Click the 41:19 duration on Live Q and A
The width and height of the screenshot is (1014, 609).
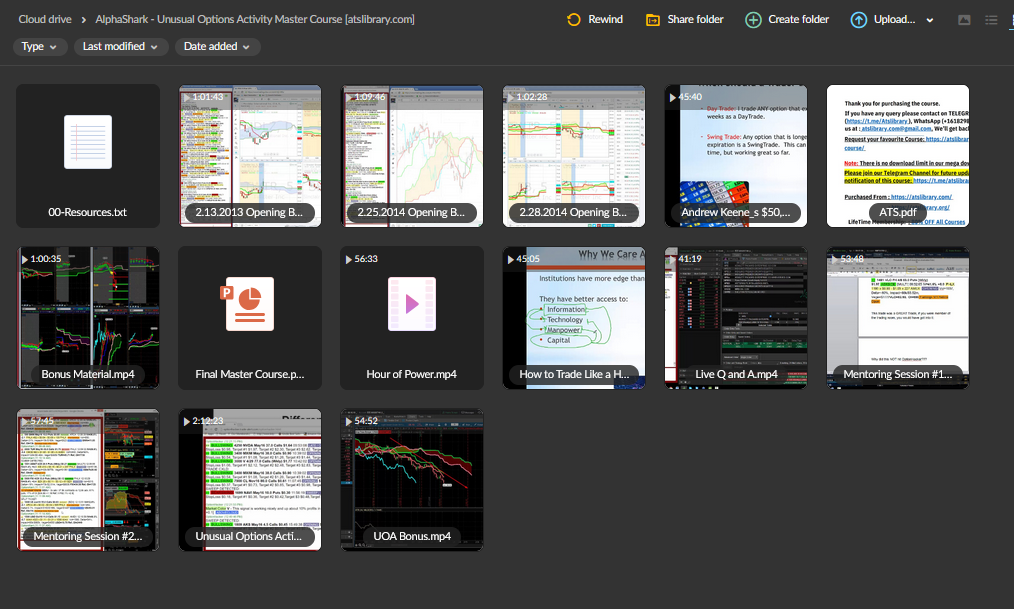tap(690, 259)
